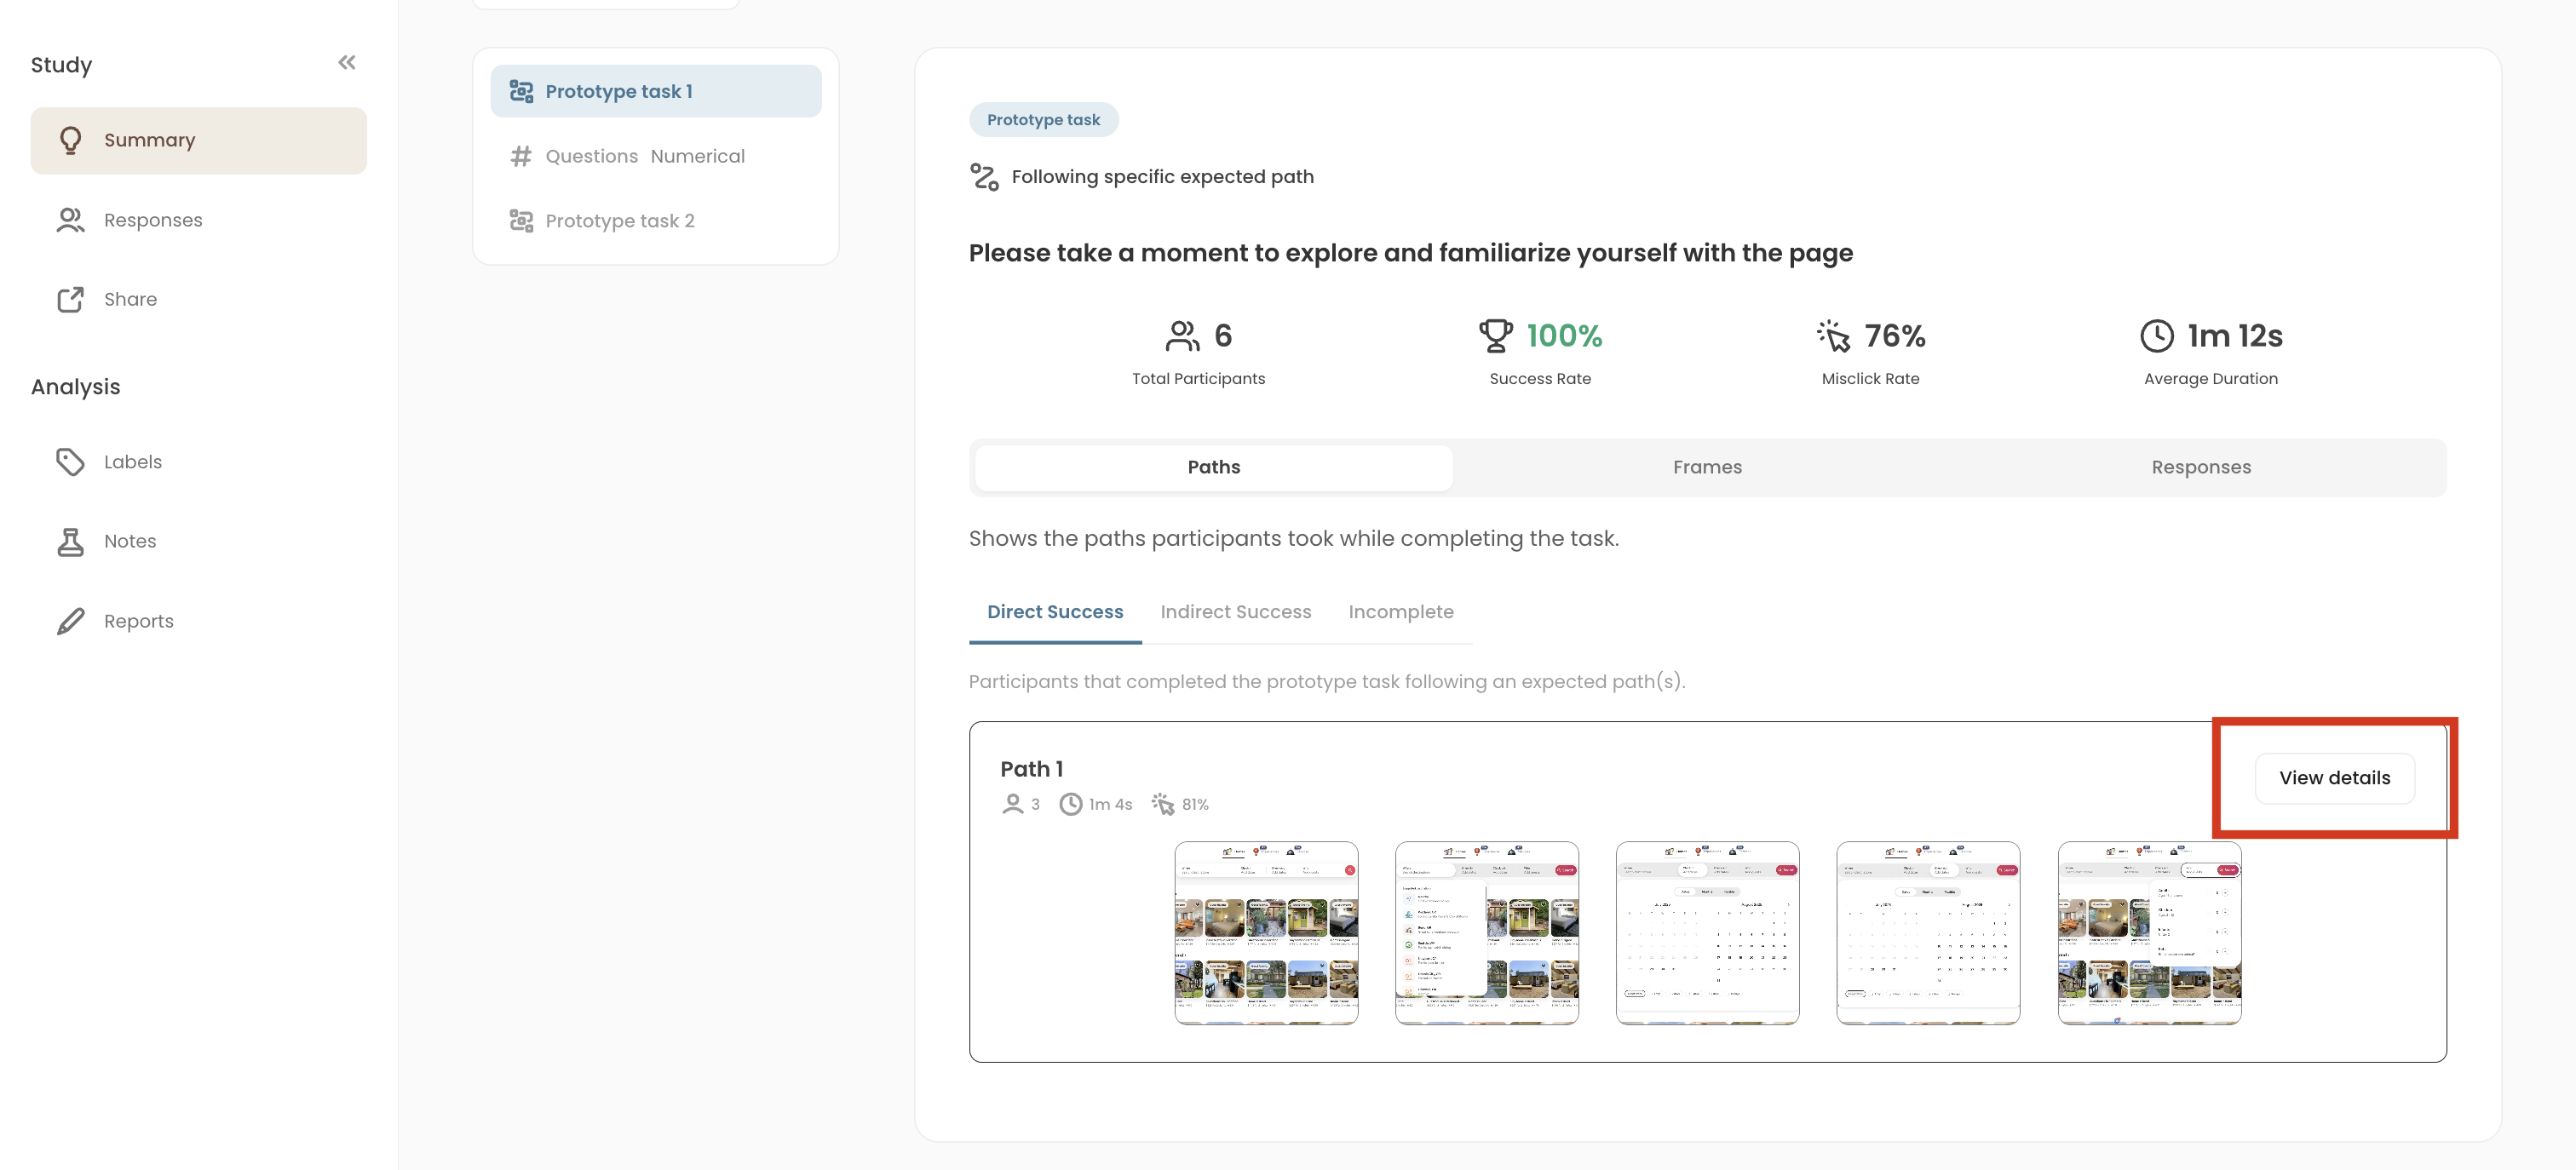Open the Responses sidebar item

tap(198, 220)
